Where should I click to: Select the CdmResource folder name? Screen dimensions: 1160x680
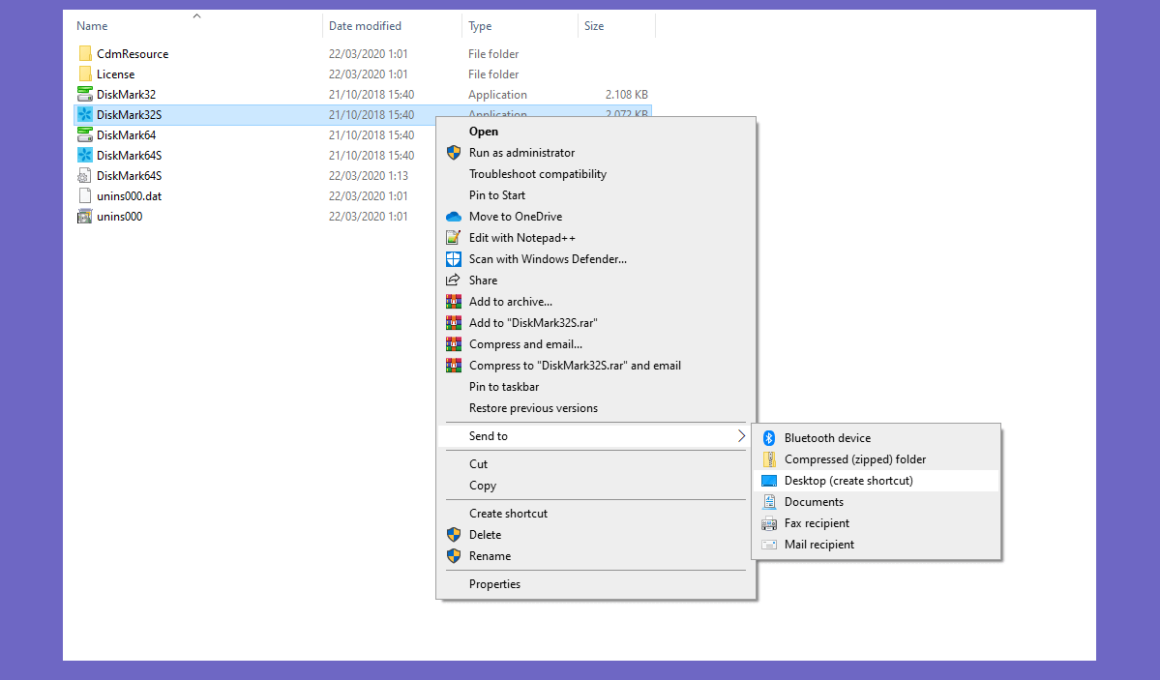132,53
